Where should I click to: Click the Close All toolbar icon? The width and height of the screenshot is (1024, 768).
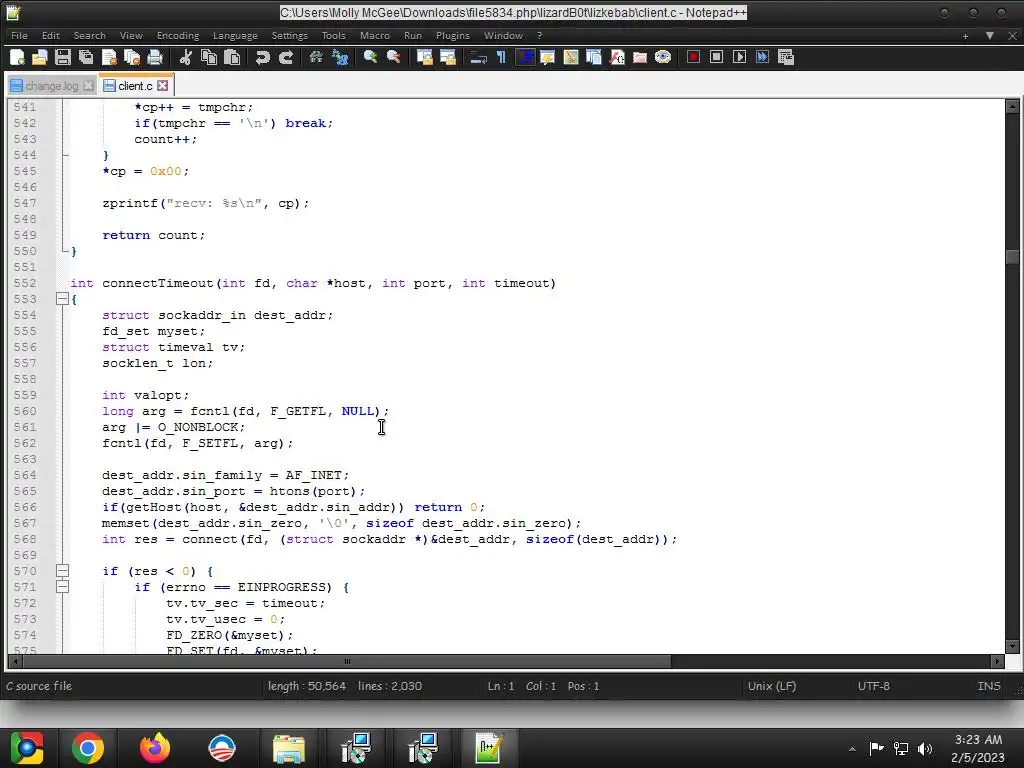(x=132, y=57)
